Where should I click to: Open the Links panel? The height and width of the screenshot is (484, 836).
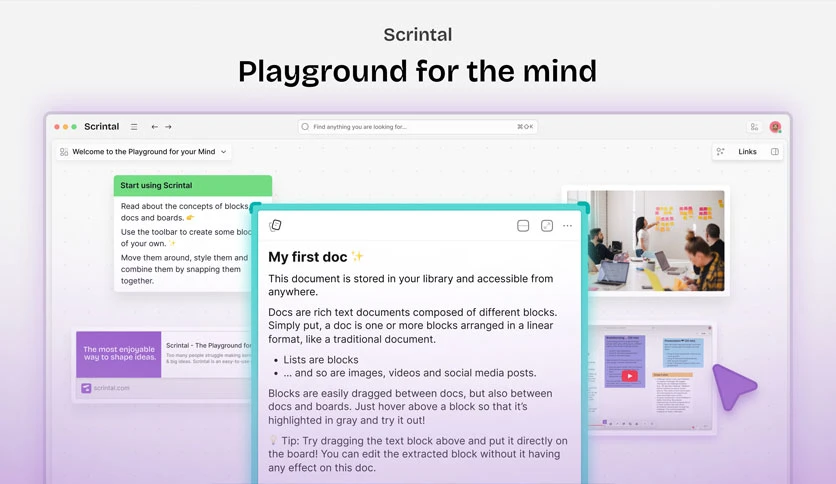click(747, 152)
